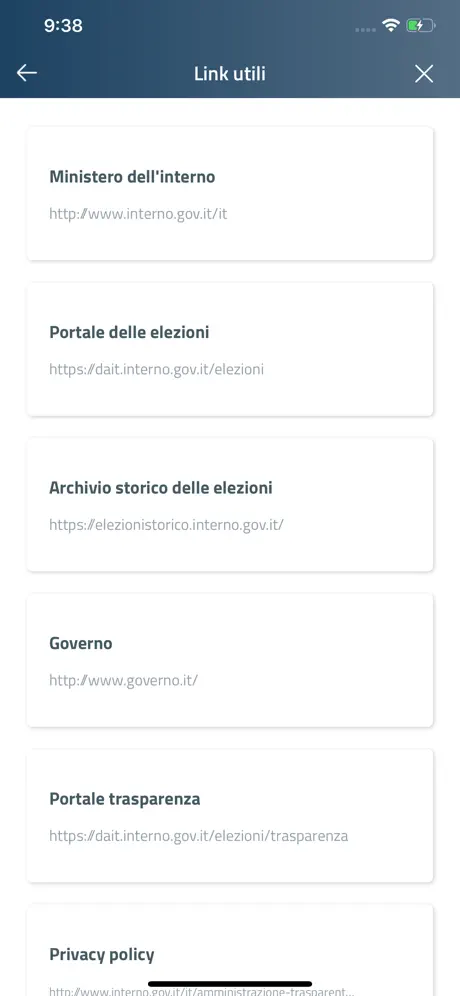Tap the cellular signal dots icon

pyautogui.click(x=365, y=29)
